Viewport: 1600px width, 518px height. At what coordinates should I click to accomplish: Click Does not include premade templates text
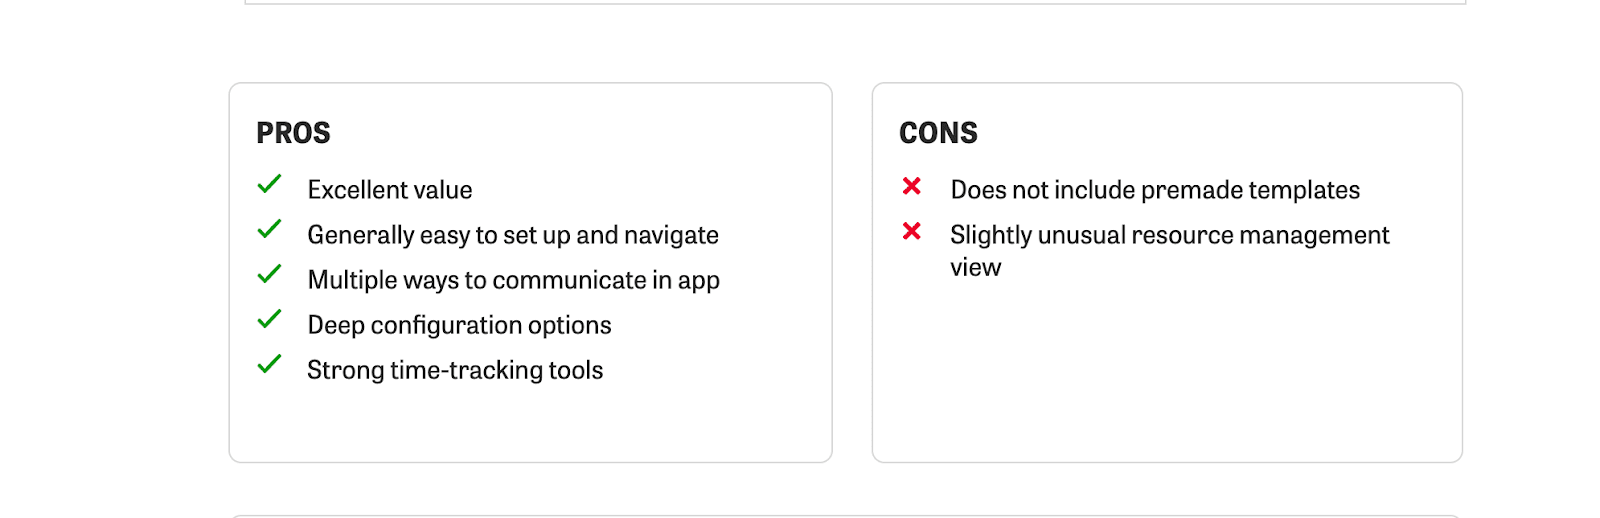(x=1155, y=190)
